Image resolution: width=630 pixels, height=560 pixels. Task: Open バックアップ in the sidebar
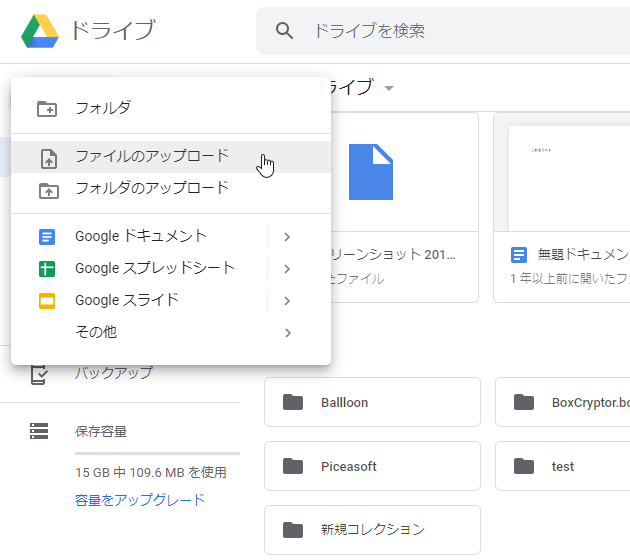[114, 373]
